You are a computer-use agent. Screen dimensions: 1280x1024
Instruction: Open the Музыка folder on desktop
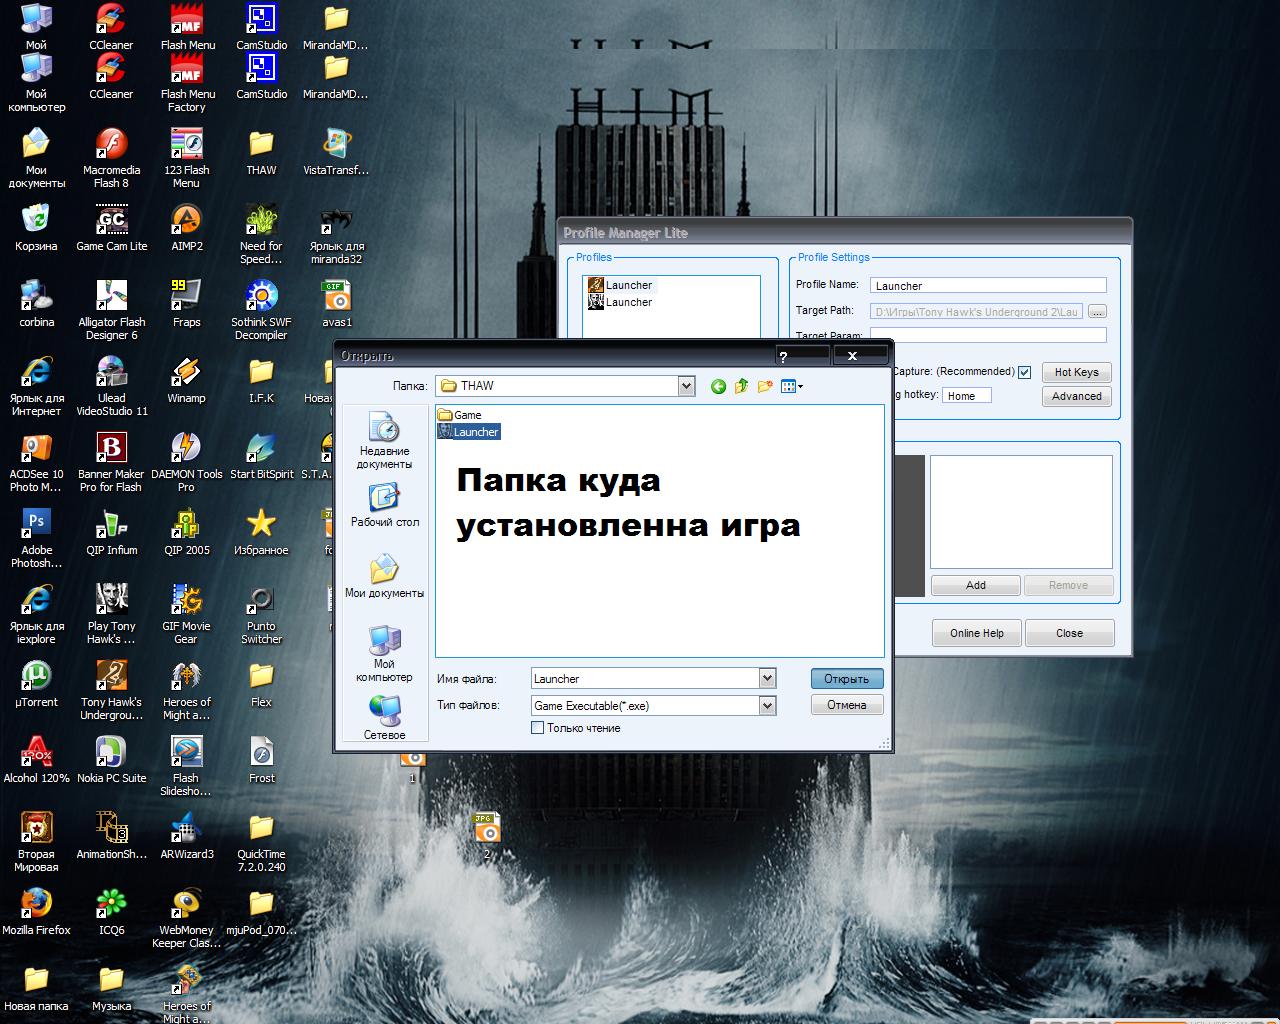(x=111, y=988)
